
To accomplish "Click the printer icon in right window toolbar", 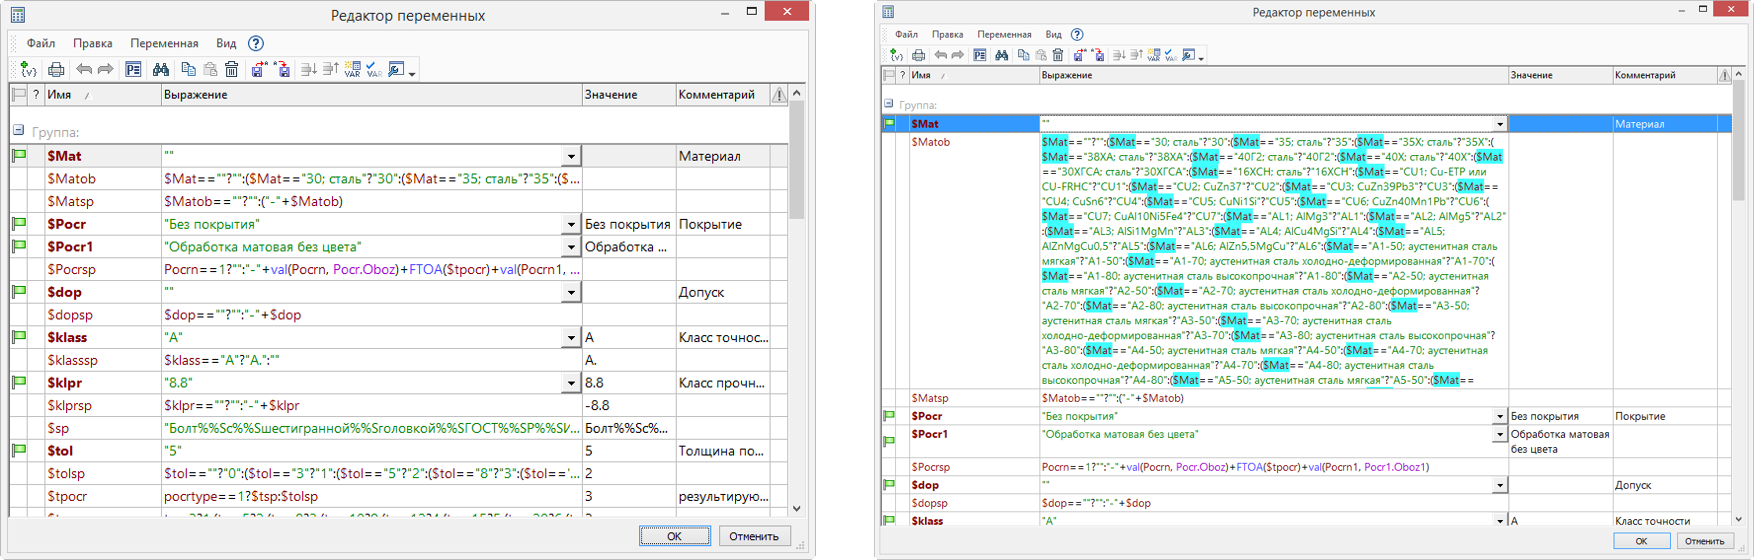I will coord(918,55).
